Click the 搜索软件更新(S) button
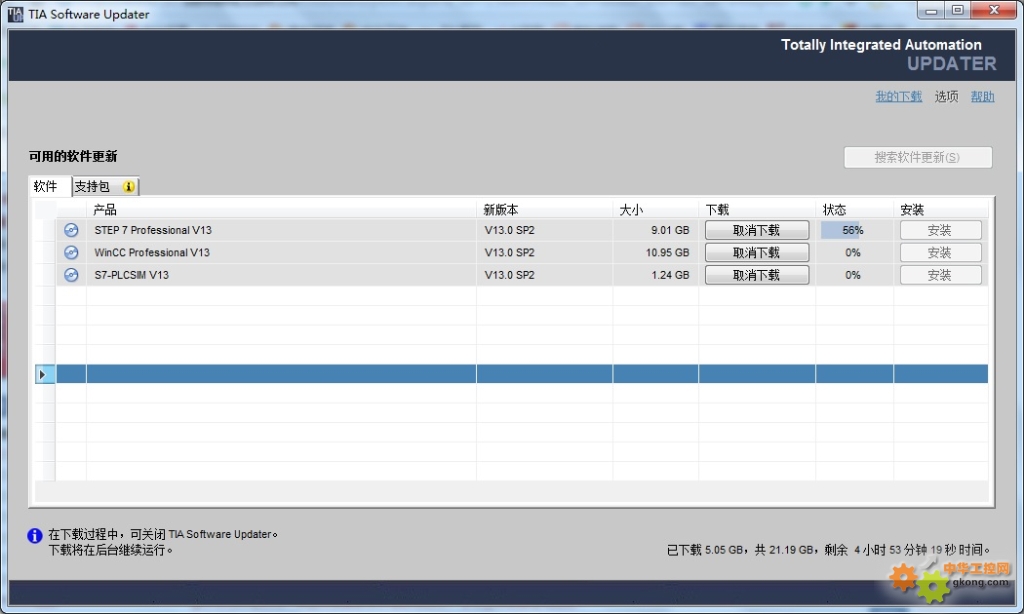Viewport: 1024px width, 614px height. tap(918, 157)
